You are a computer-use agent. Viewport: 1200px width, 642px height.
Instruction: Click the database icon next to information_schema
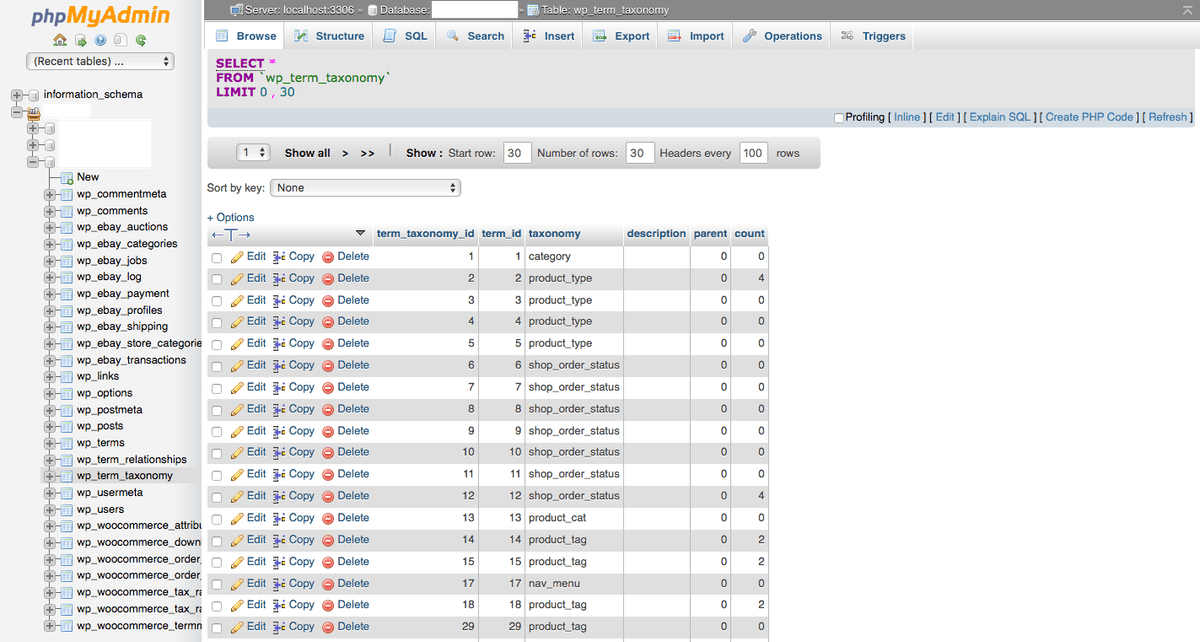coord(33,95)
